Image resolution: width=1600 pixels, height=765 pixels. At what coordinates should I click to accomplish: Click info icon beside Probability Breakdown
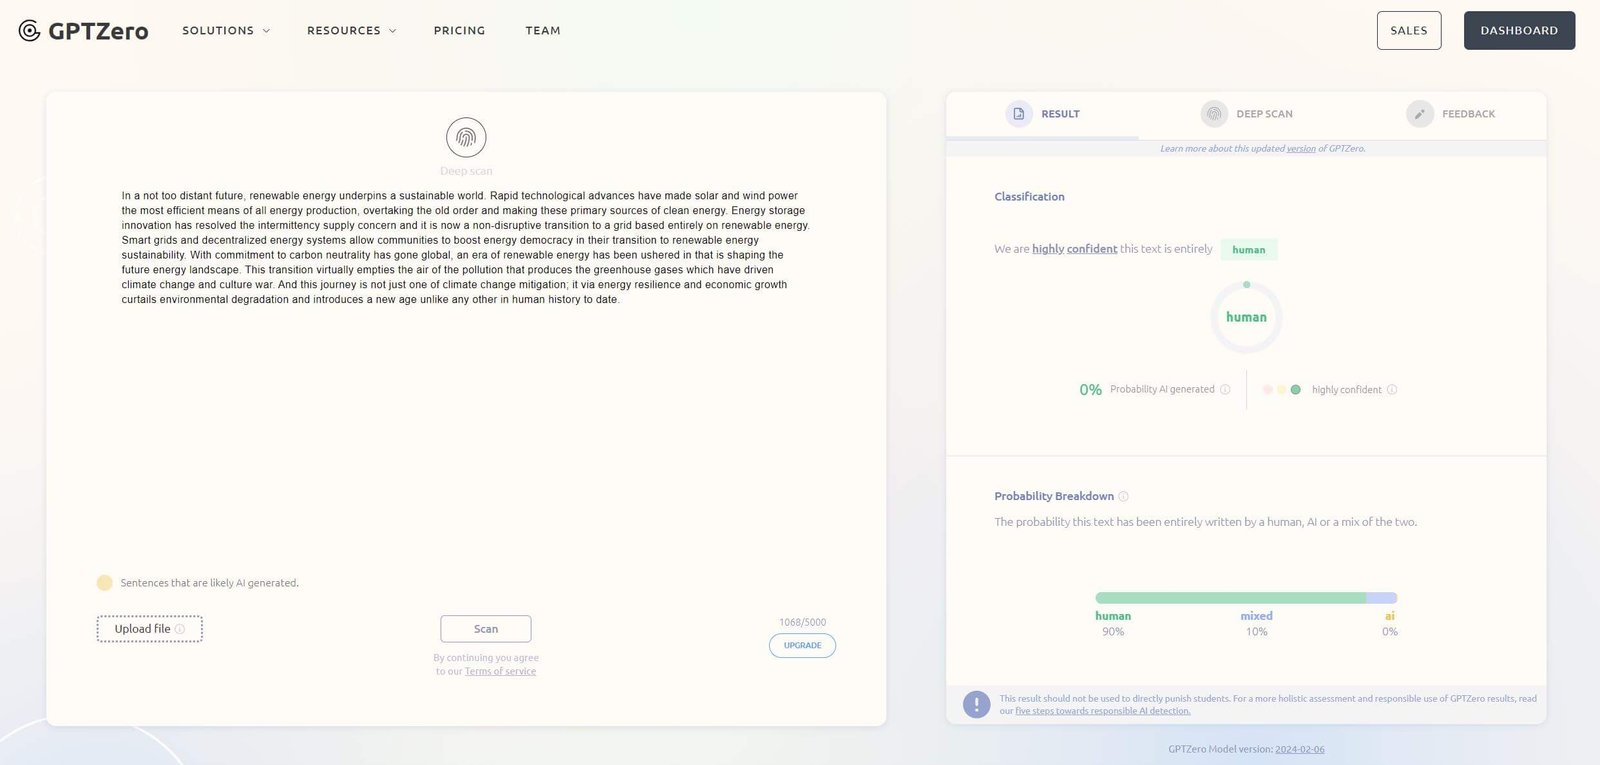coord(1123,497)
